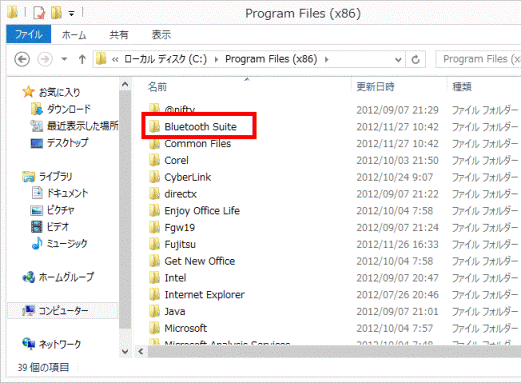Click the navigation pane scroll up arrow

[125, 84]
